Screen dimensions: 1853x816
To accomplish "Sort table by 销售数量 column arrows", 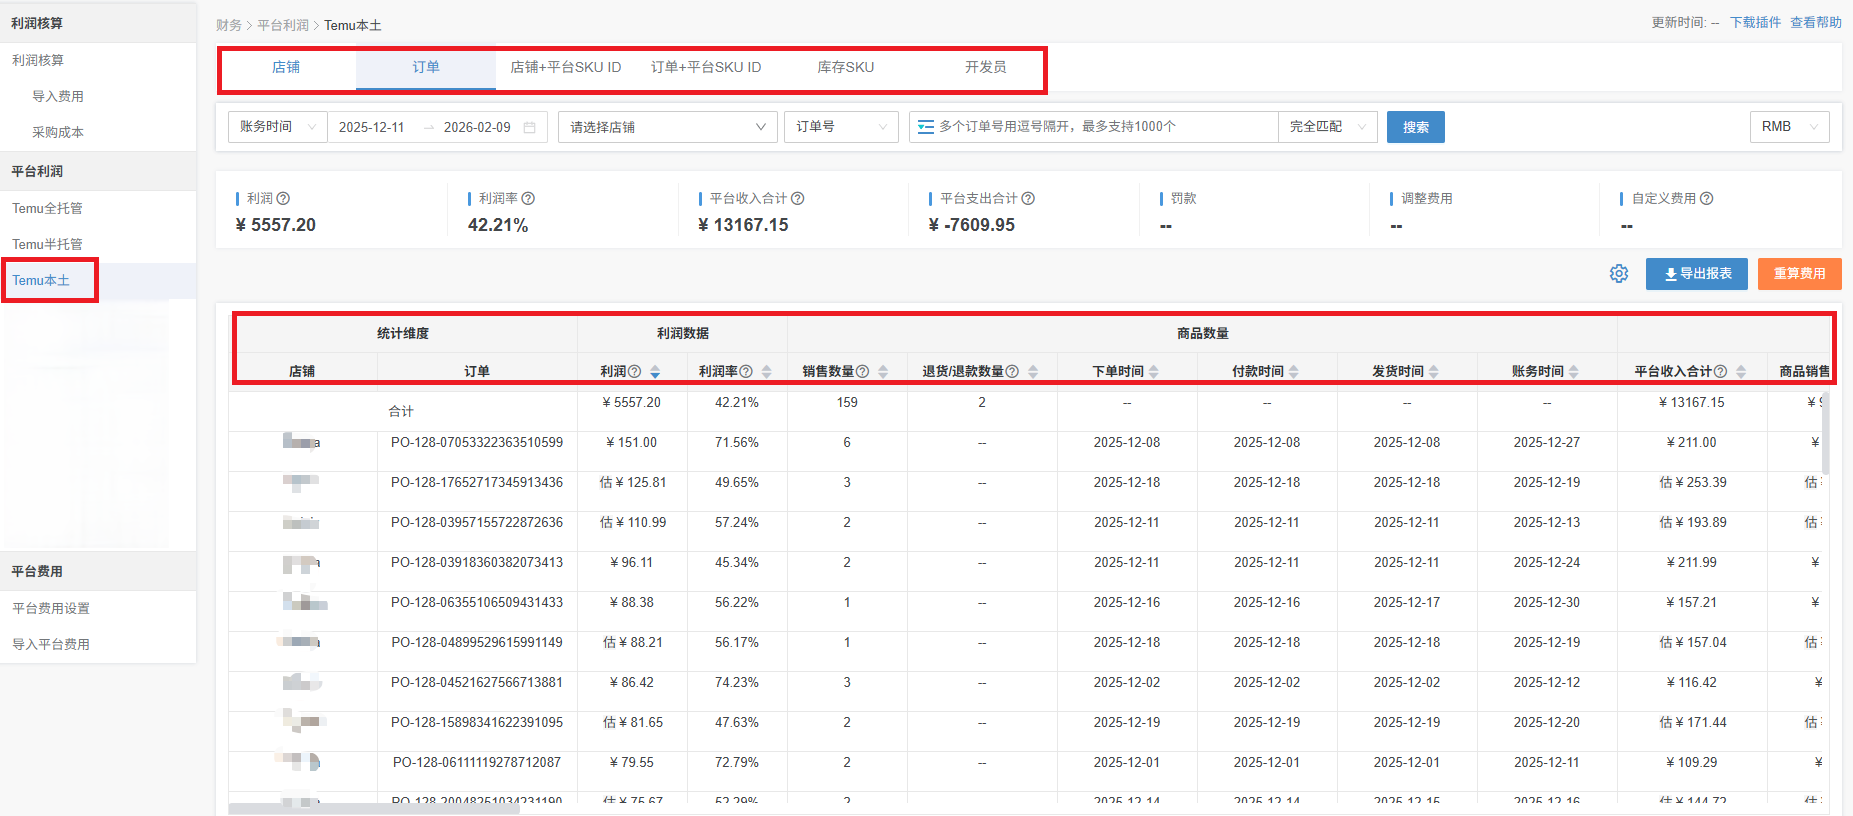I will (x=883, y=372).
